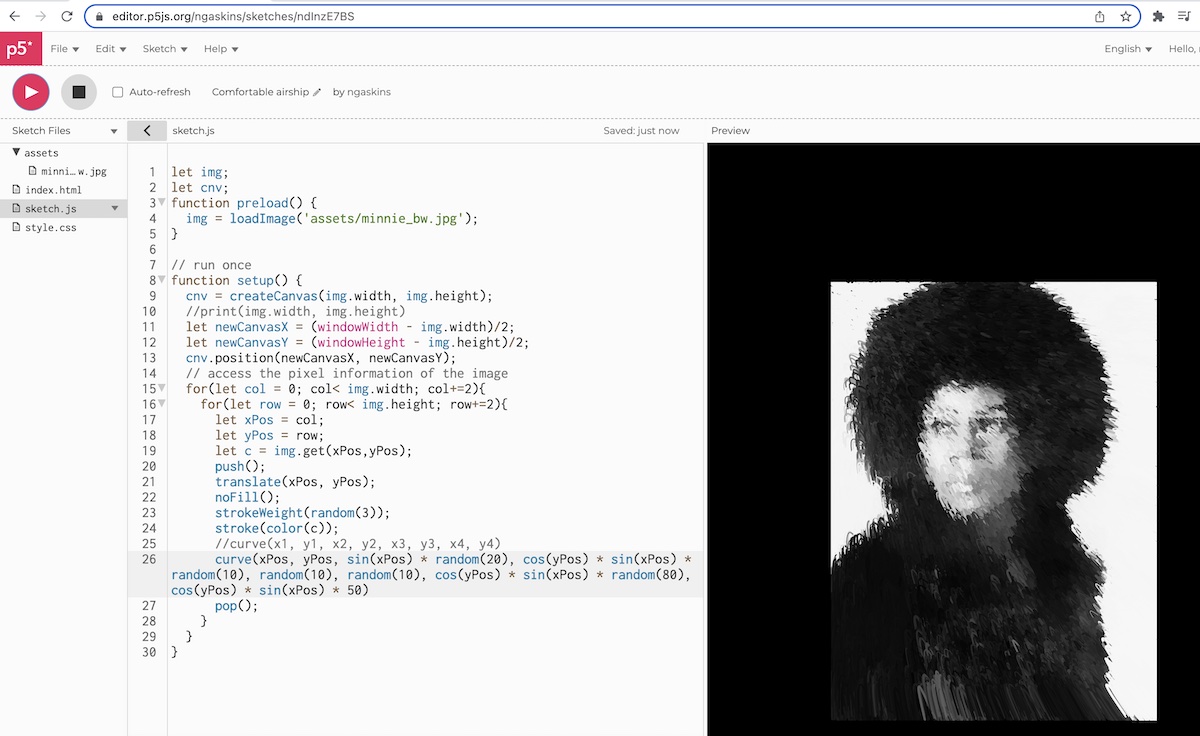This screenshot has width=1200, height=736.
Task: Bookmark this page with the star icon
Action: [x=1126, y=16]
